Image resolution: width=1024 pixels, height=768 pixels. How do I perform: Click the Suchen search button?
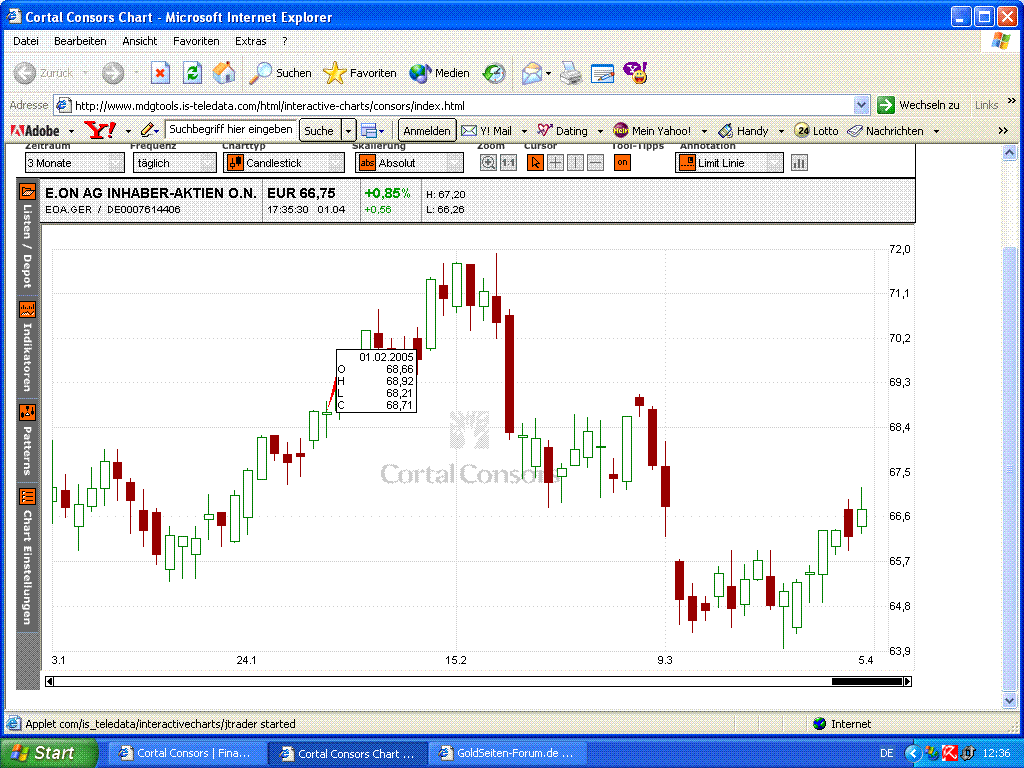coord(281,73)
